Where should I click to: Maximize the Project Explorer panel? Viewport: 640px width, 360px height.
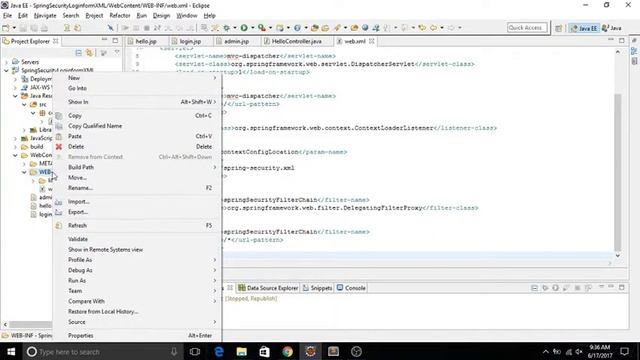[x=116, y=40]
